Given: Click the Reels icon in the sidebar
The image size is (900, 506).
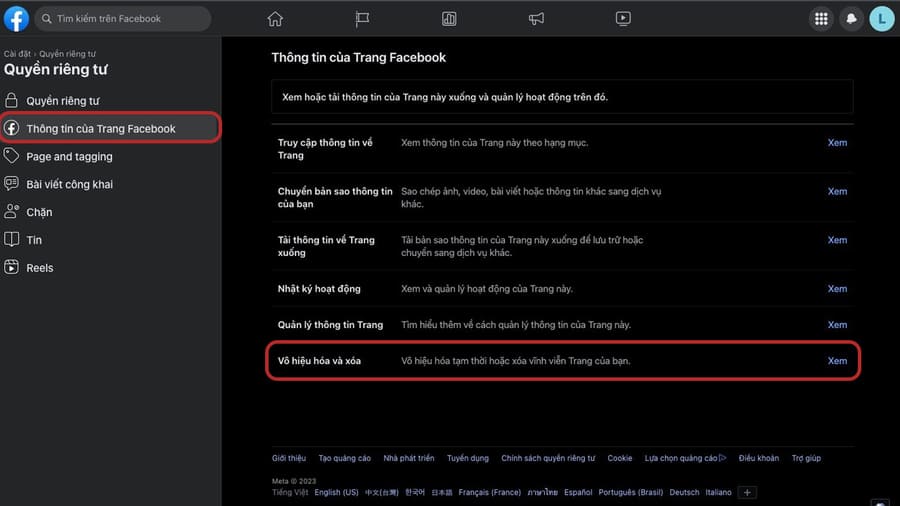Looking at the screenshot, I should 11,267.
